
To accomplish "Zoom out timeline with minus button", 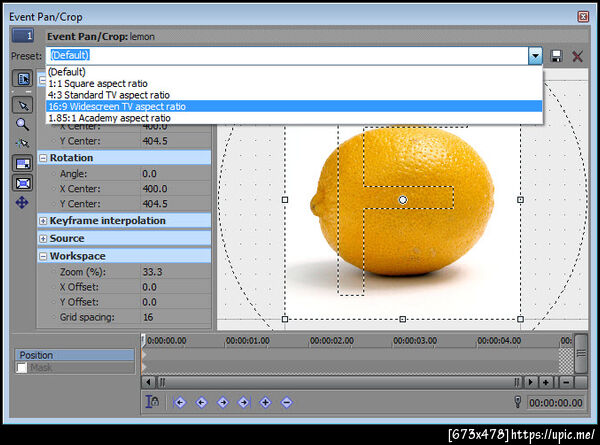I will (x=566, y=382).
